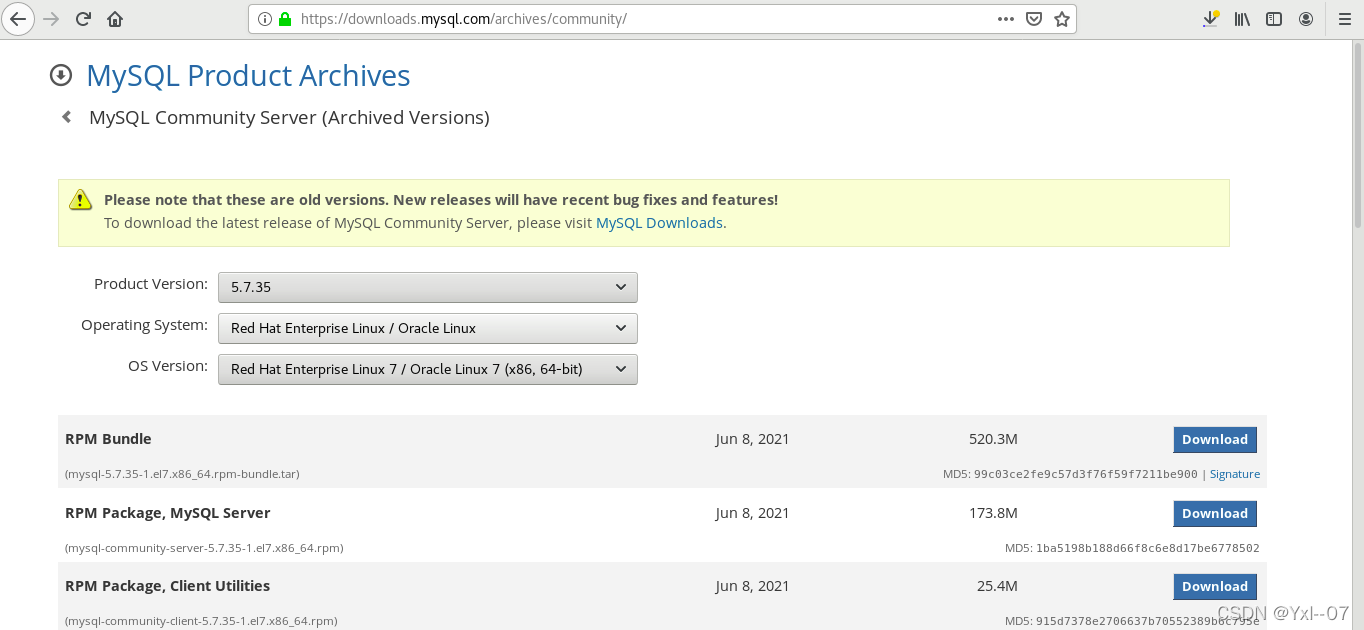Bookmark this page with the star

[1062, 19]
